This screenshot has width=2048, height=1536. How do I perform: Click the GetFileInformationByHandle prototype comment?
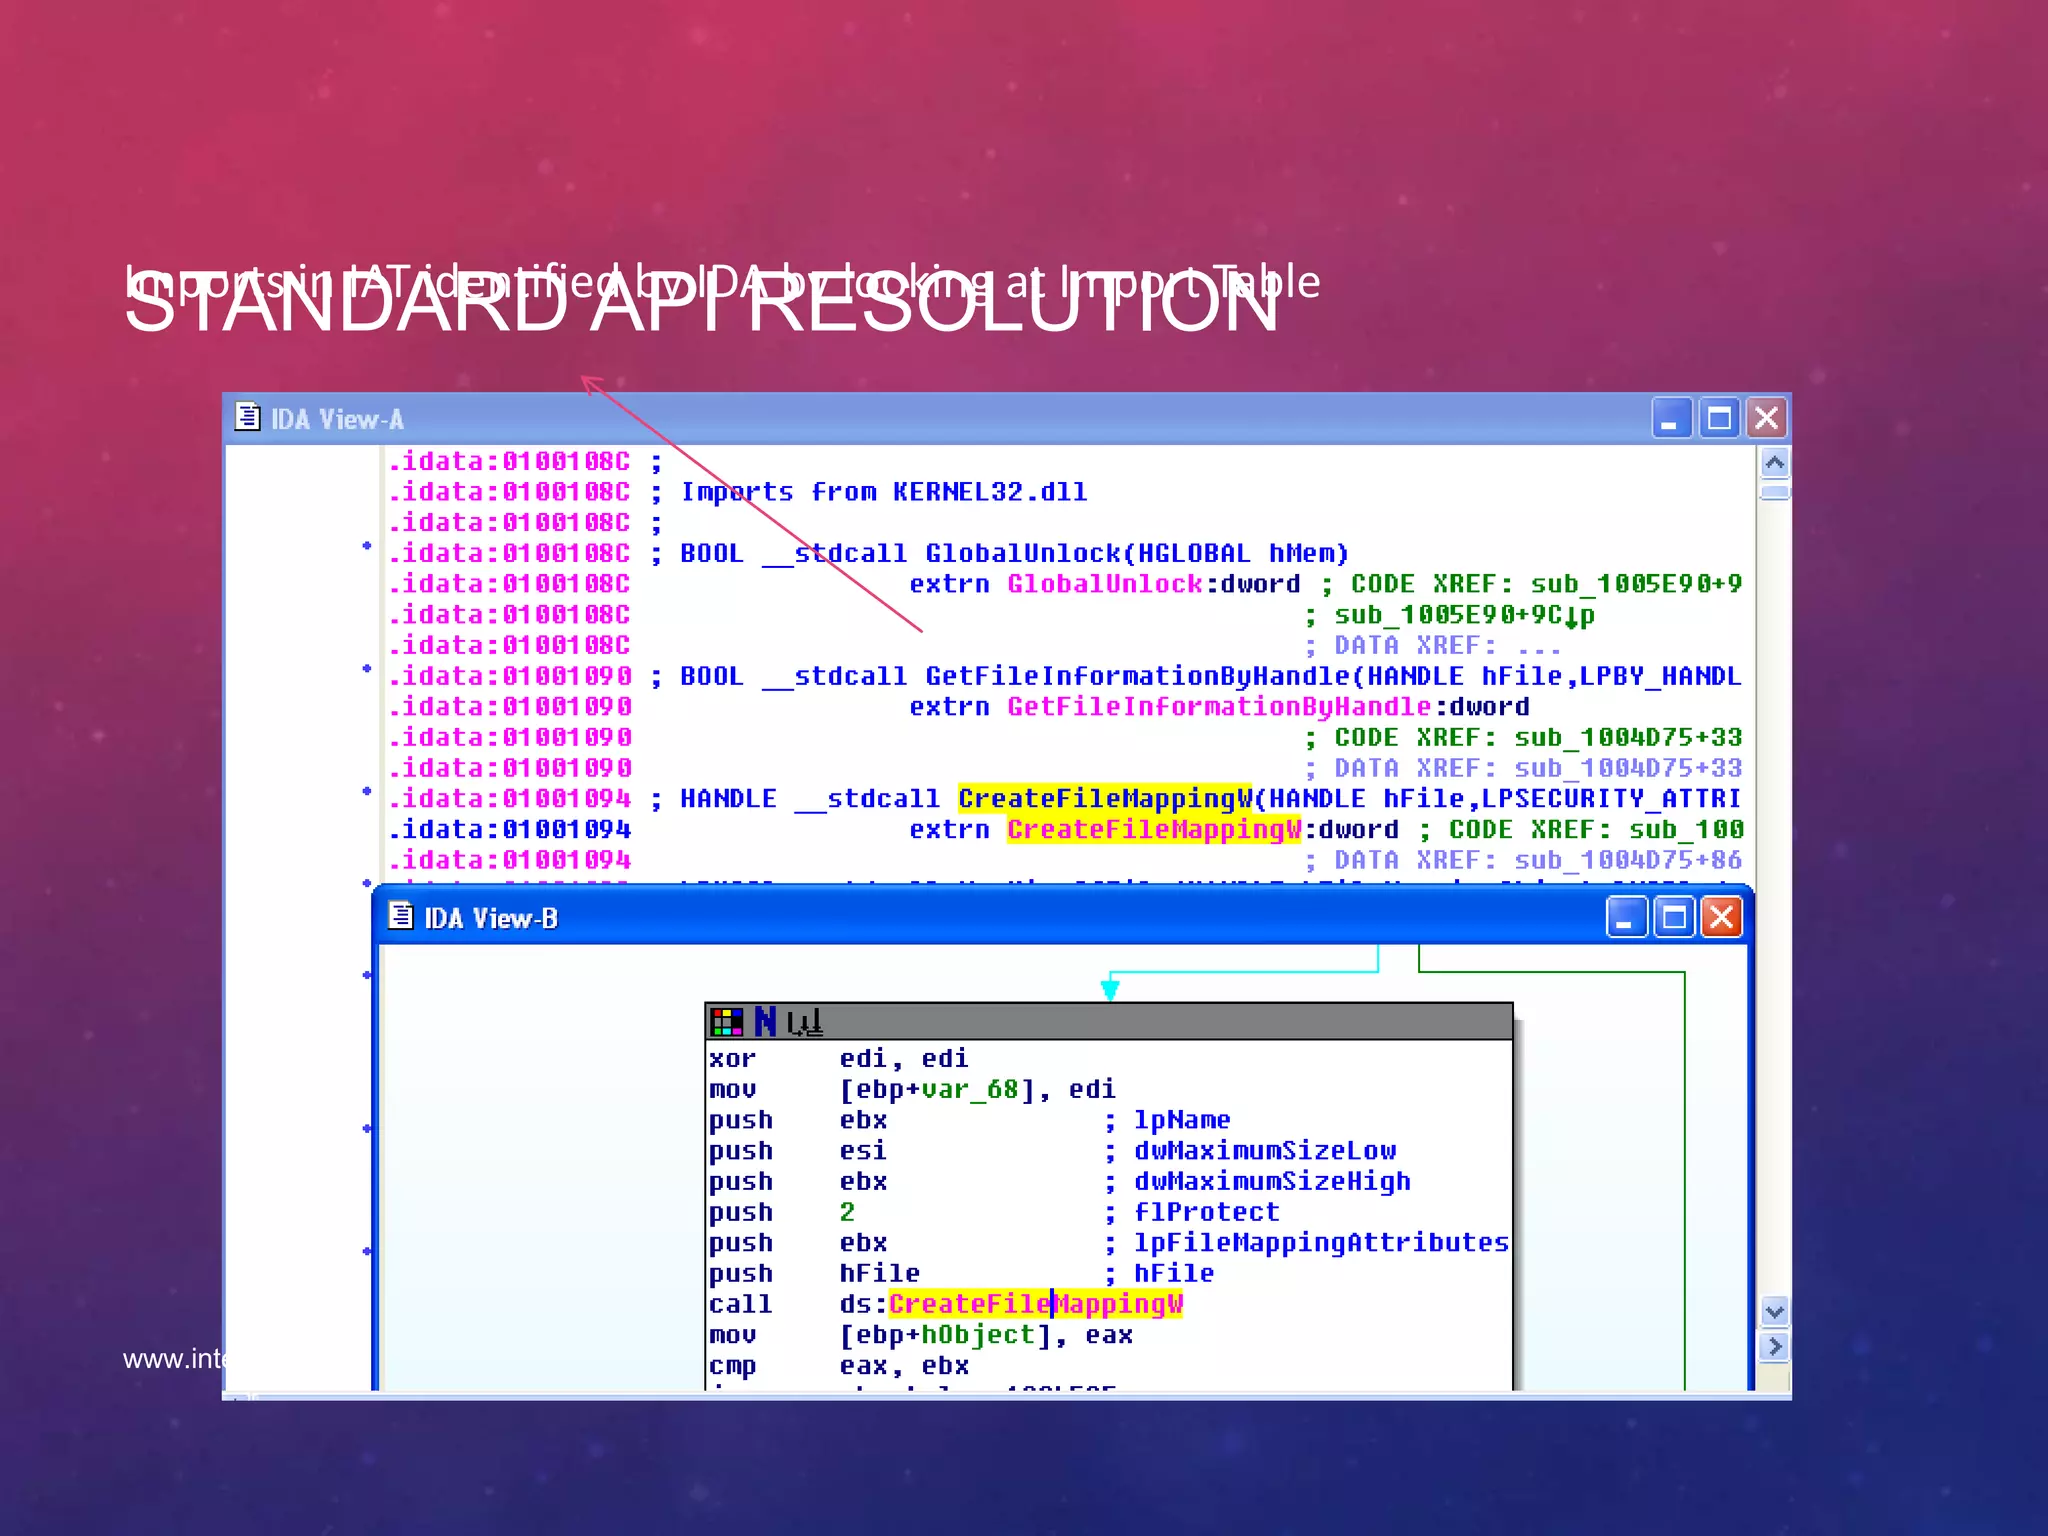pyautogui.click(x=1211, y=676)
